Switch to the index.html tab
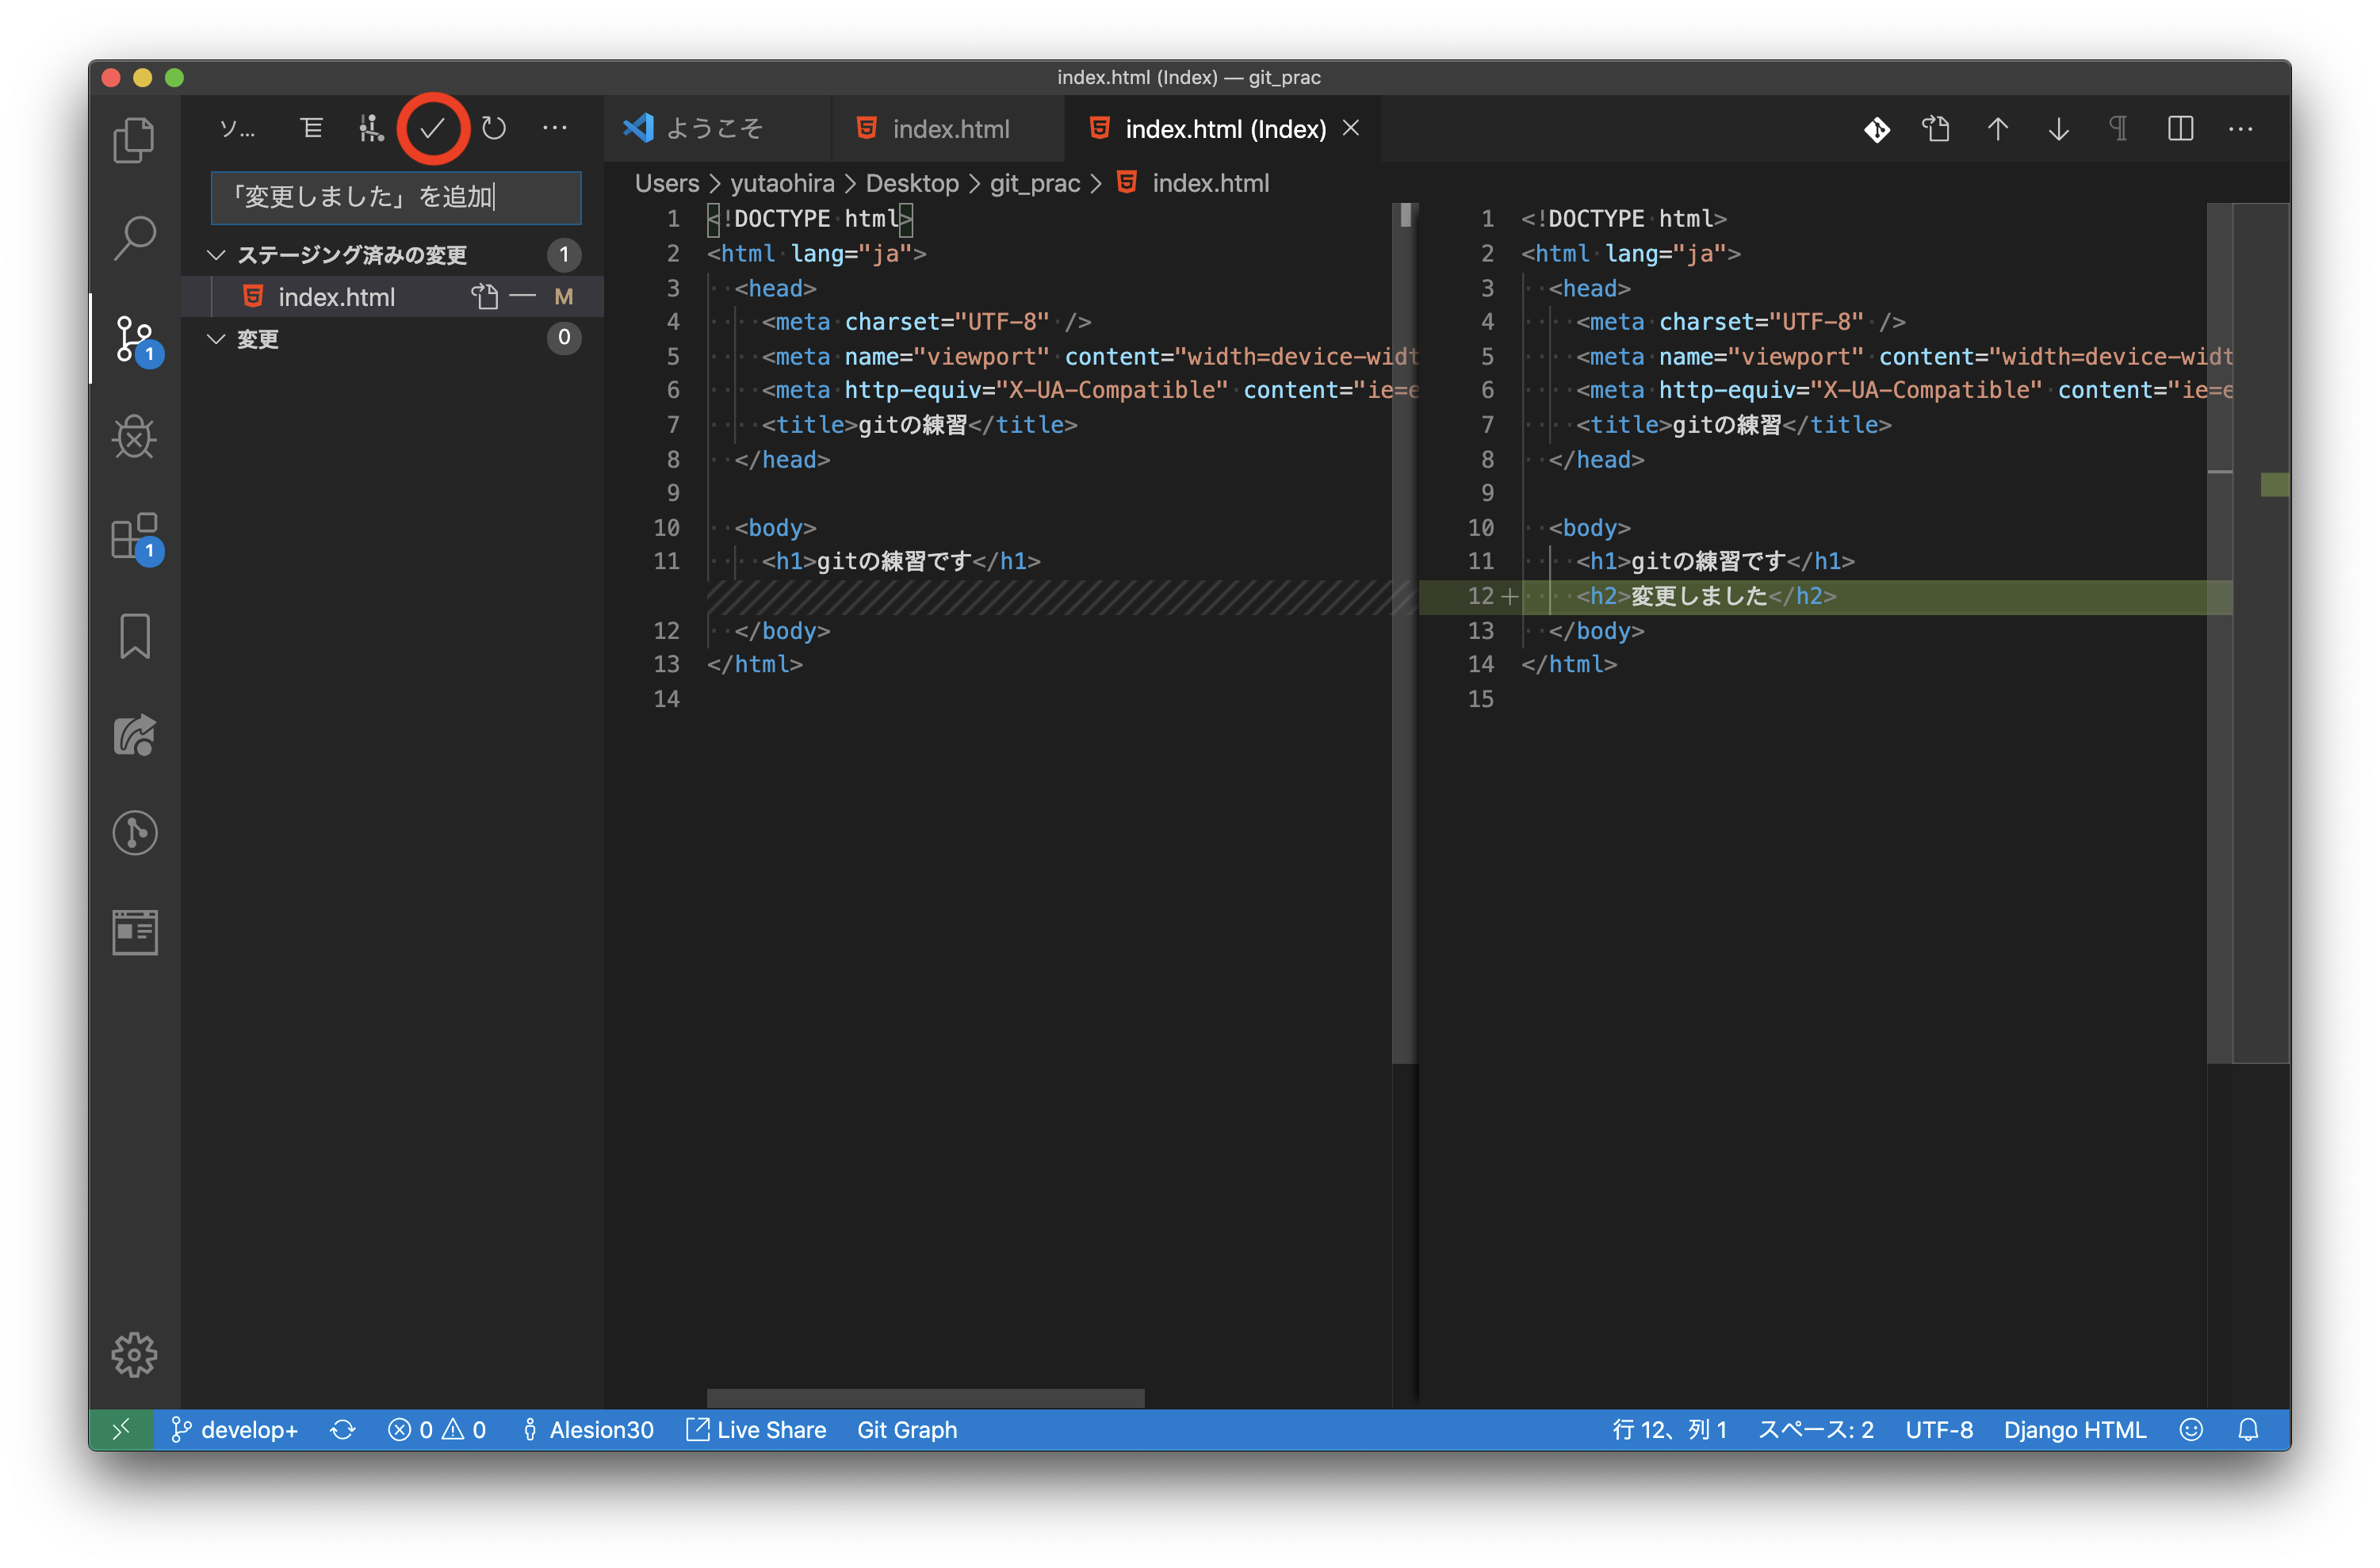 [949, 129]
